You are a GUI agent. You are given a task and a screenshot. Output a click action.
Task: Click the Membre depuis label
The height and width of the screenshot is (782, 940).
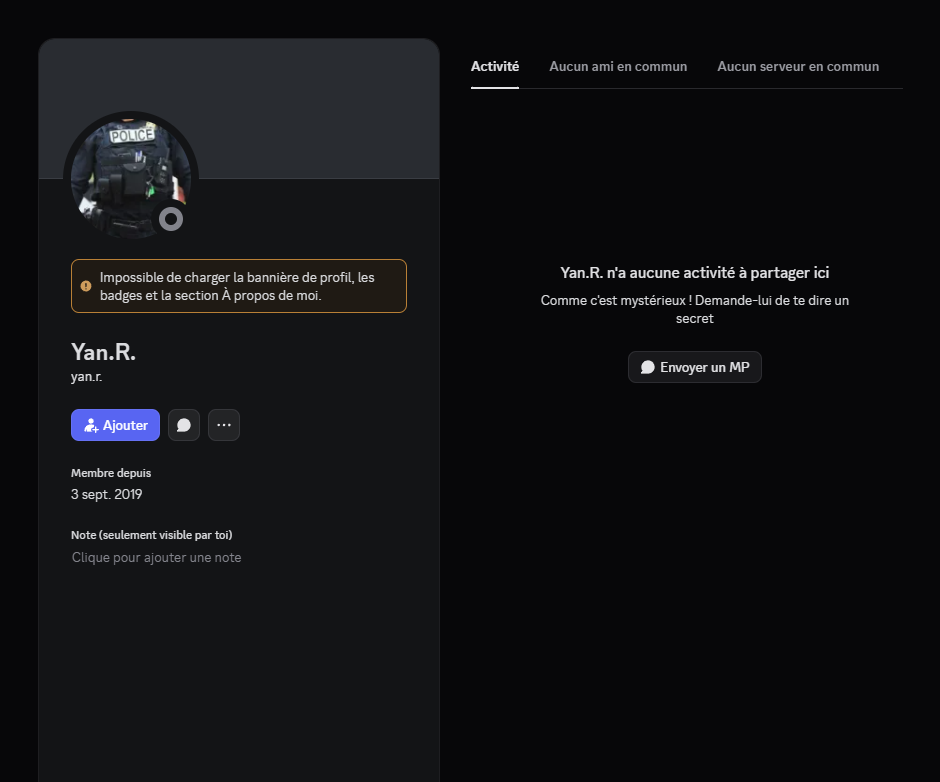click(x=111, y=472)
